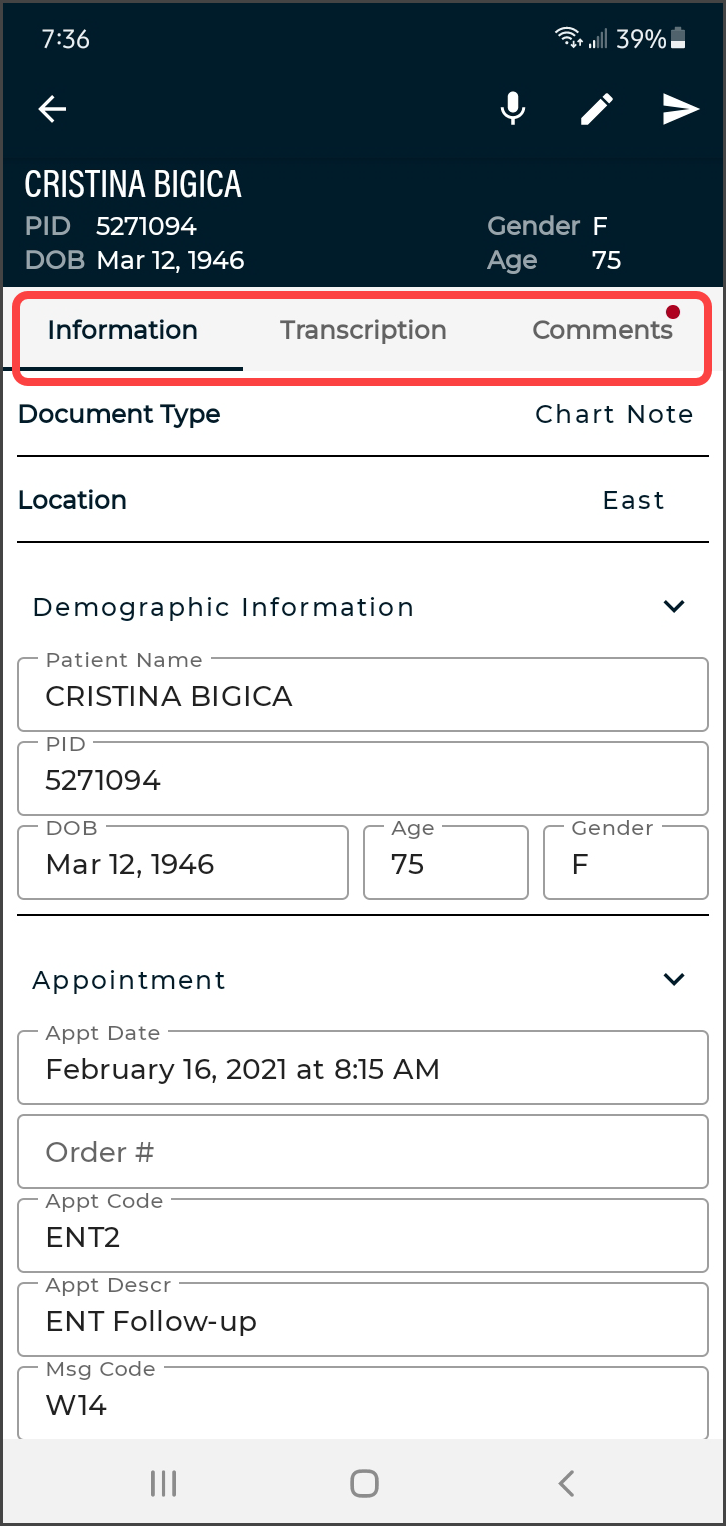
Task: Select the Information tab
Action: click(x=123, y=331)
